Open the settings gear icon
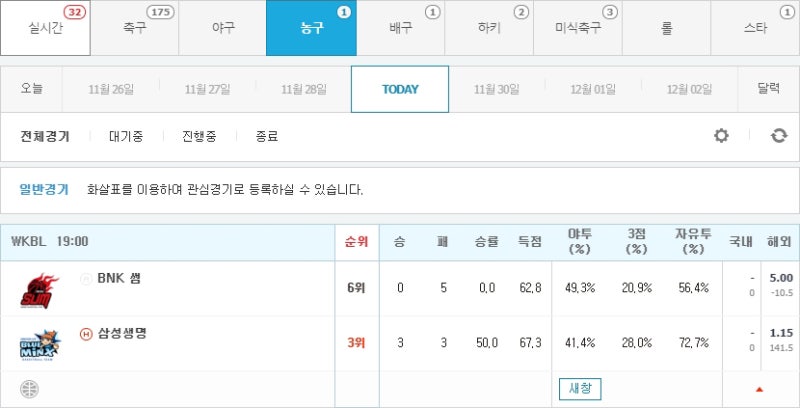Image resolution: width=800 pixels, height=408 pixels. click(721, 136)
